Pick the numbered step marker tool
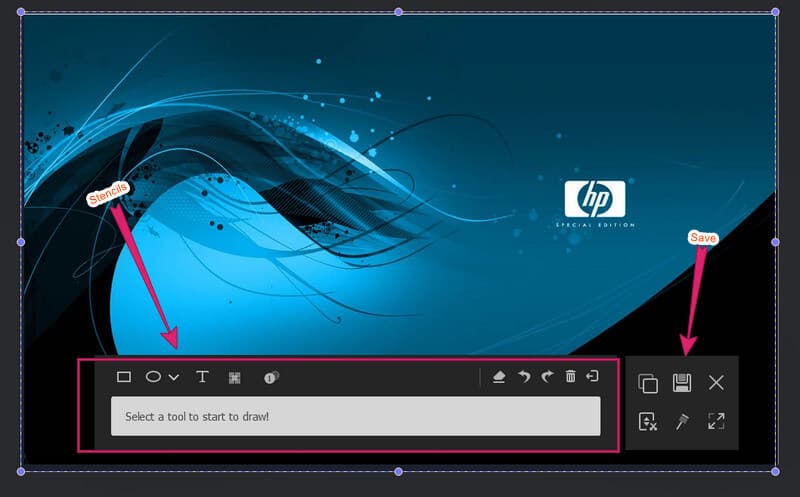 click(271, 377)
